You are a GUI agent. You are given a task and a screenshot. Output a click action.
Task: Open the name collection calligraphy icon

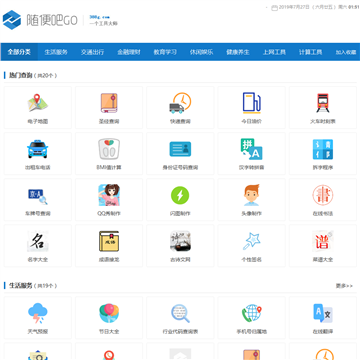tap(38, 241)
